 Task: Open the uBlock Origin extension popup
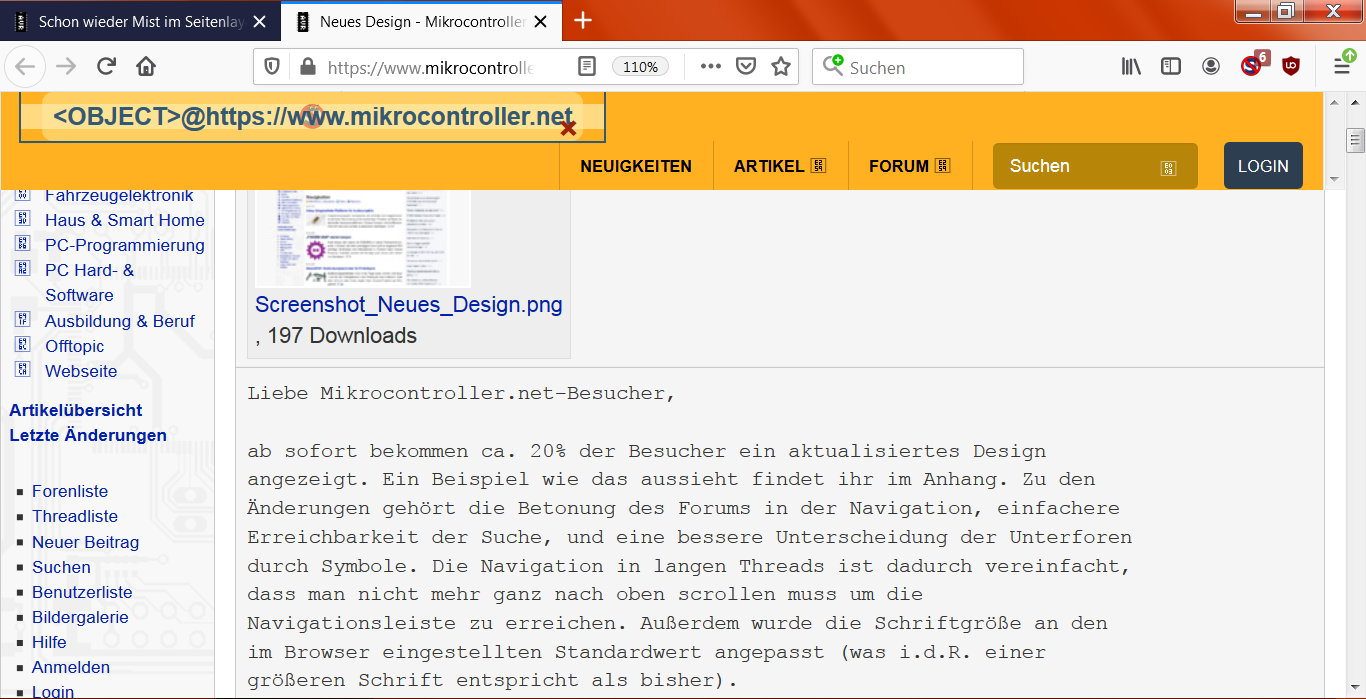[x=1291, y=67]
